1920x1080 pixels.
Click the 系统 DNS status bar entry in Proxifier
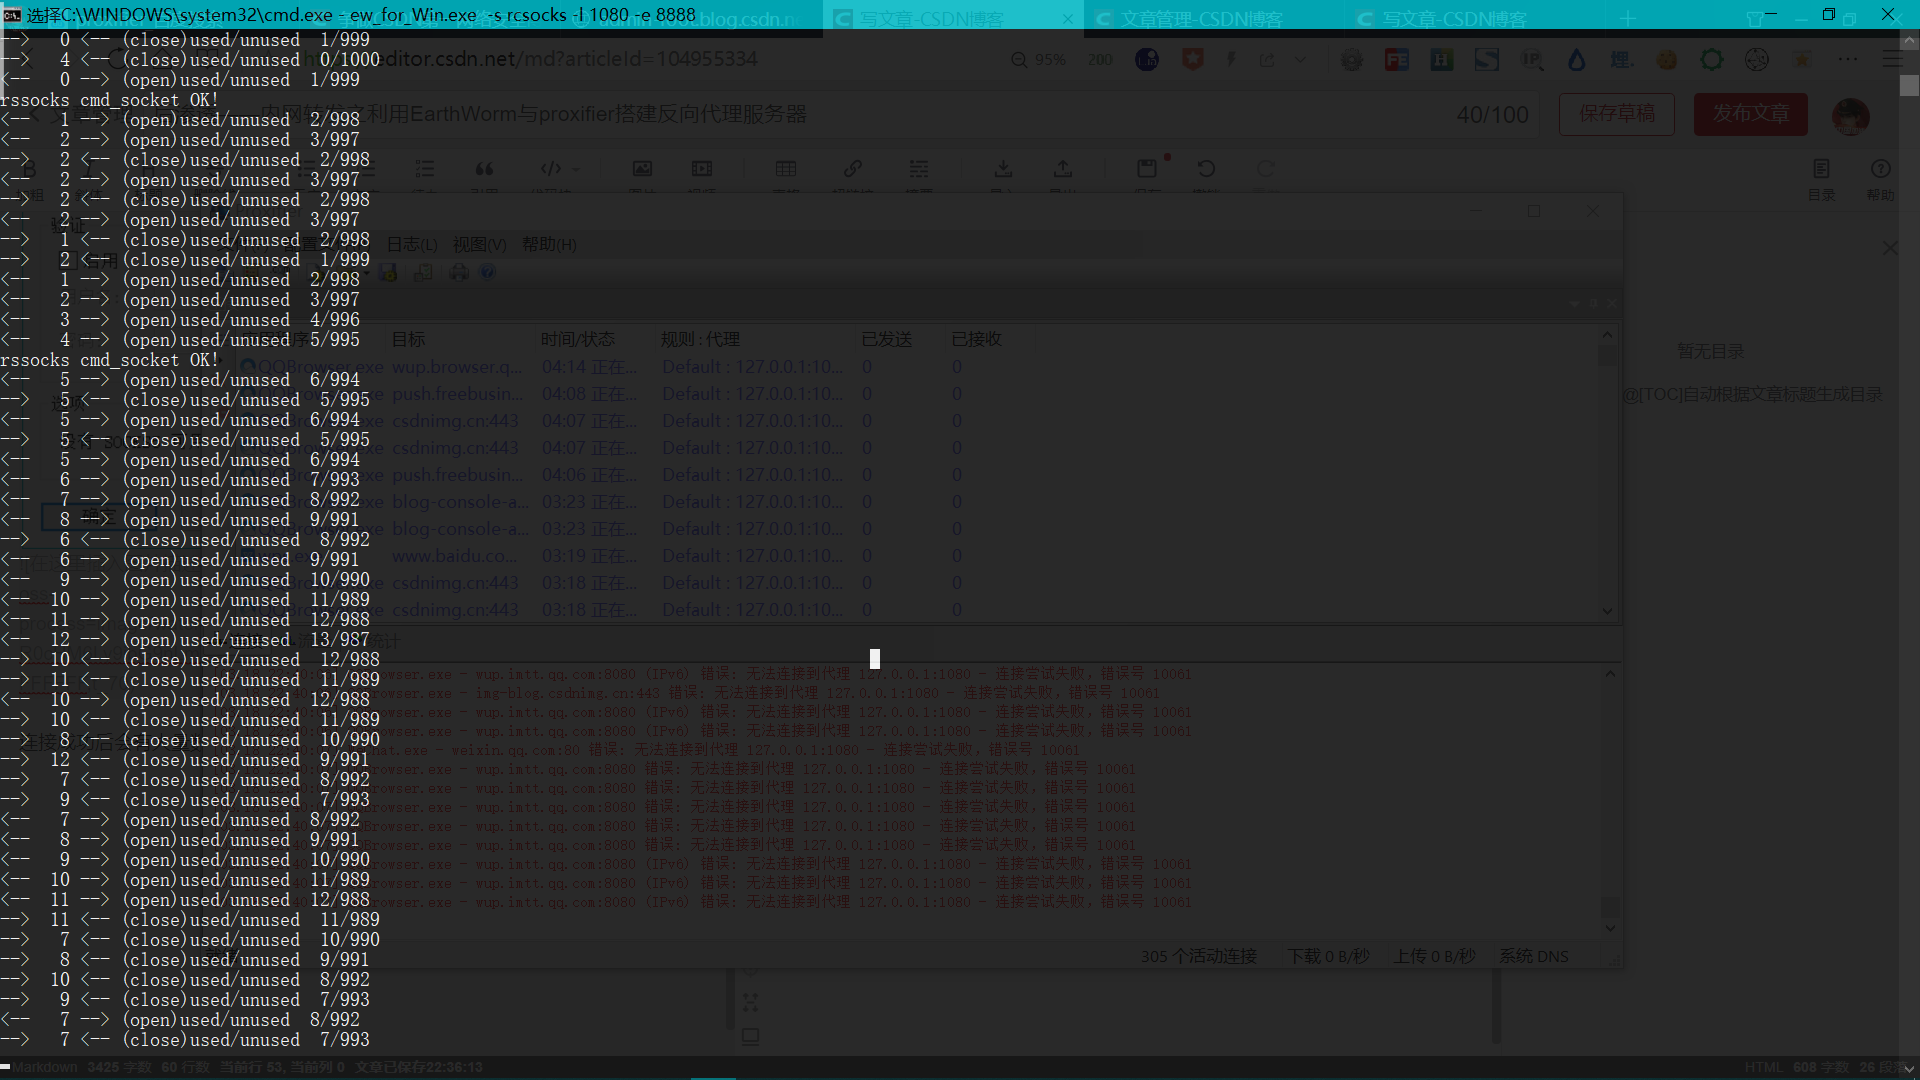1533,956
